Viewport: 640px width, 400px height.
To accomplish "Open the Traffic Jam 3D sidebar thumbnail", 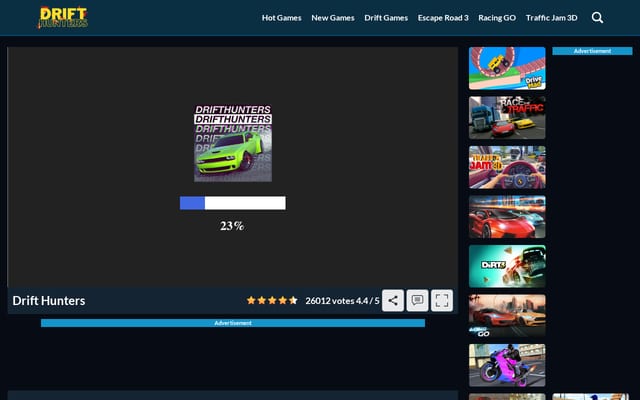I will click(x=507, y=167).
